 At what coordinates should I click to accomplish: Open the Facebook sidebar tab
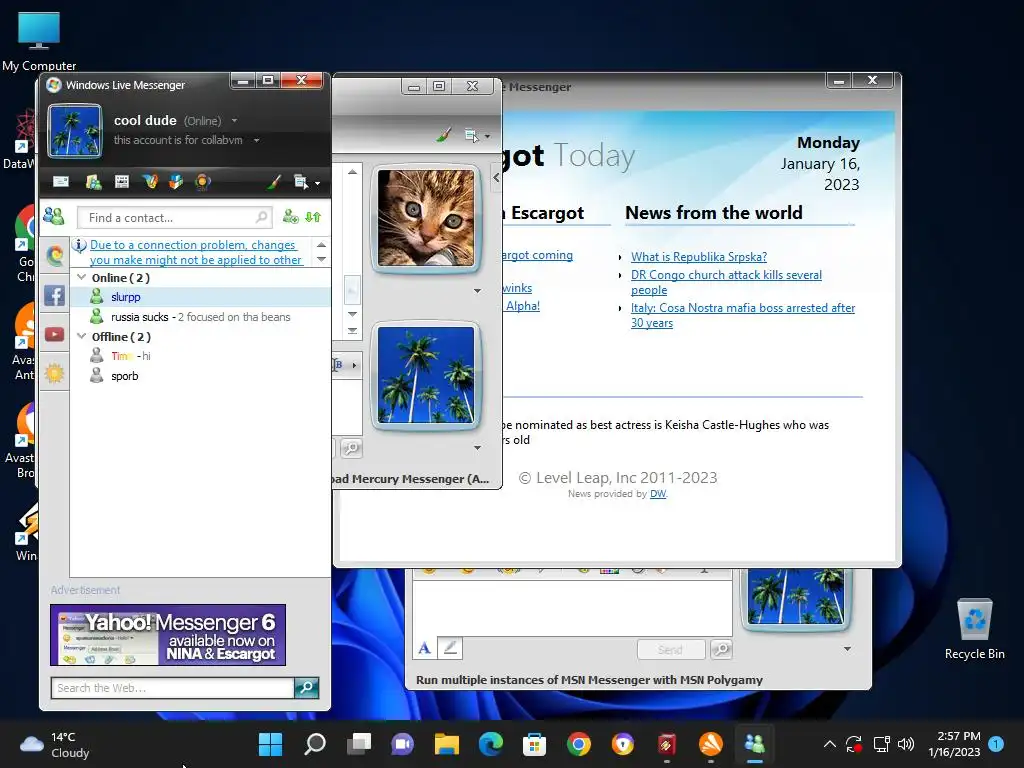pyautogui.click(x=55, y=295)
